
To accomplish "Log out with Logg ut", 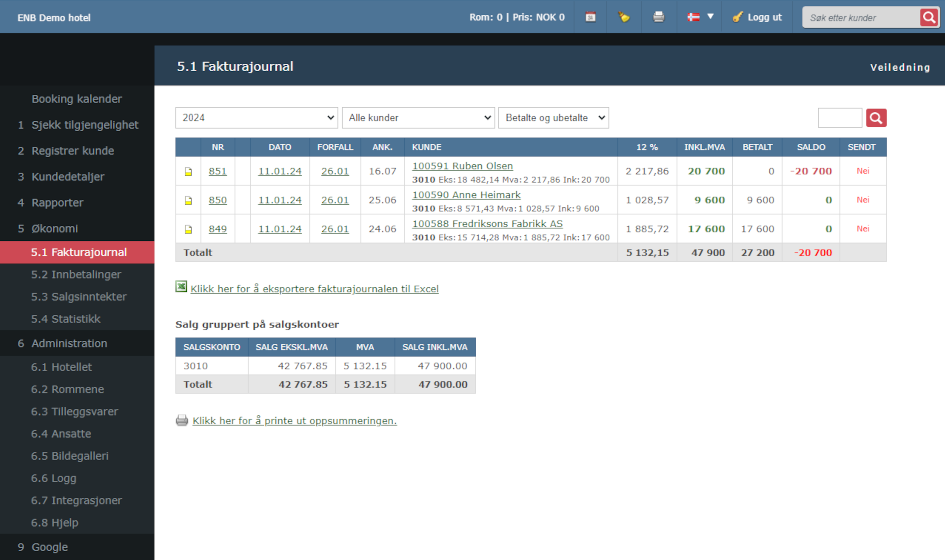I will (757, 17).
